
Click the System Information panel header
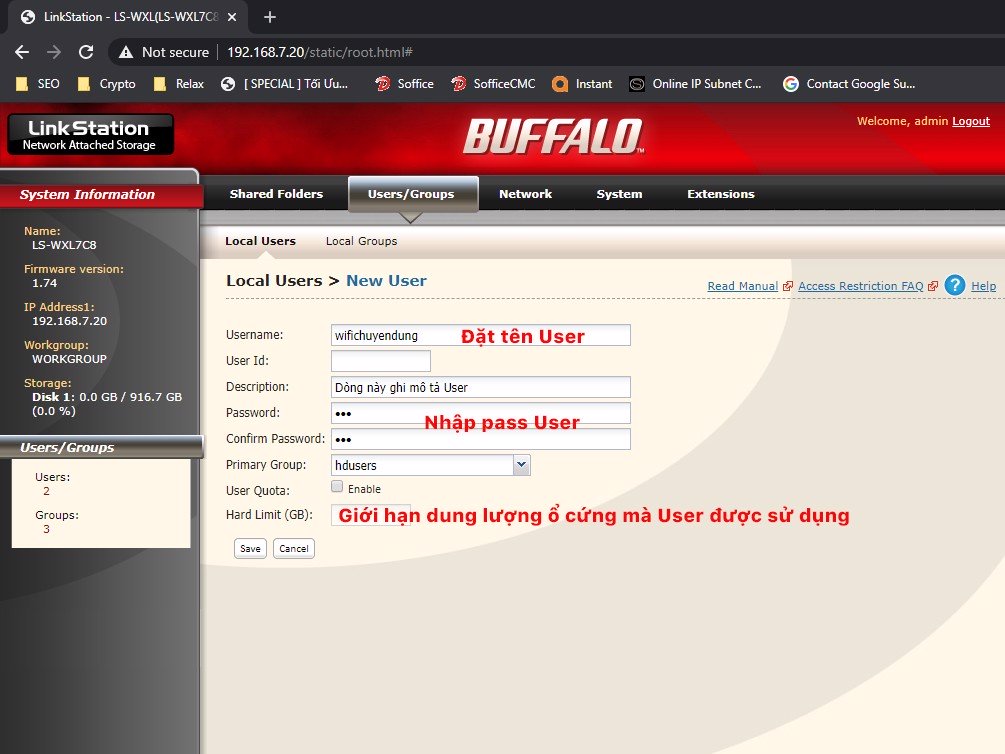point(101,195)
